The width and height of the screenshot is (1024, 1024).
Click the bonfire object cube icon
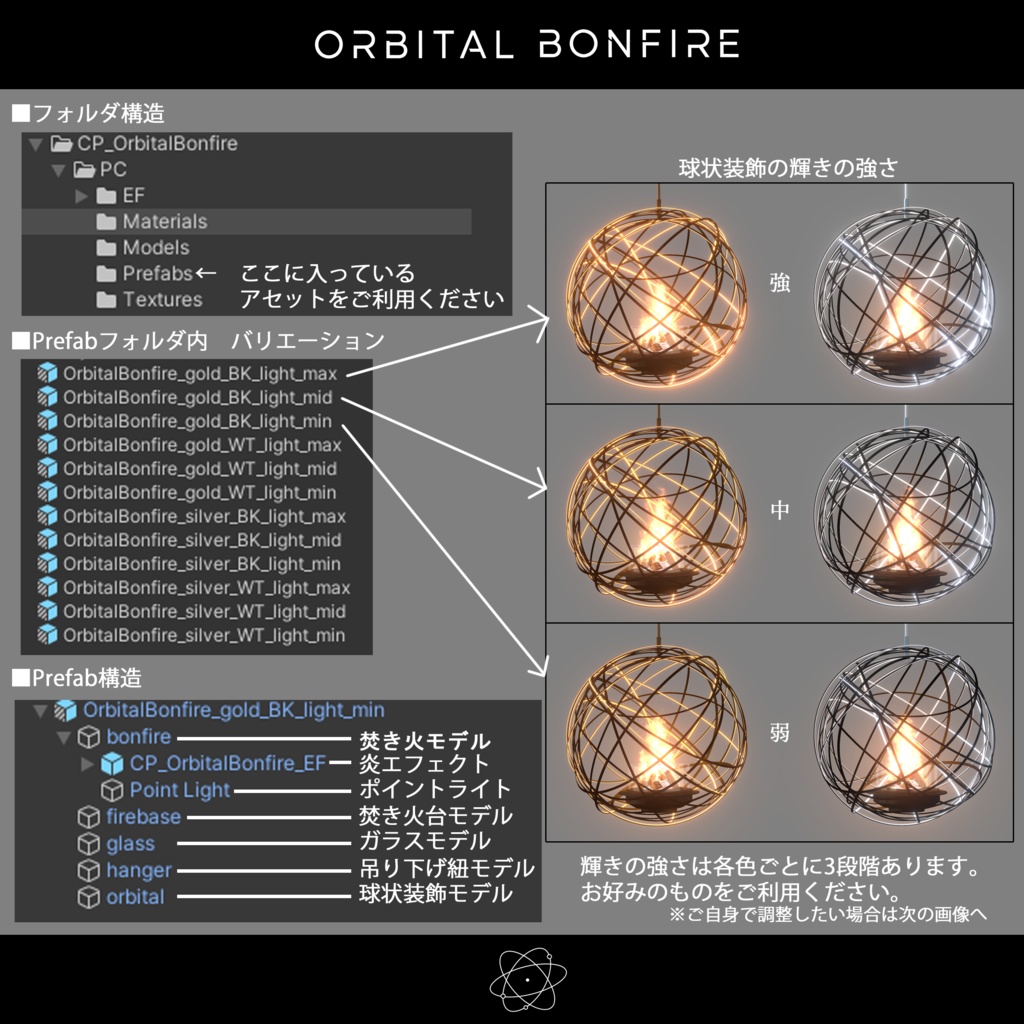click(x=87, y=737)
